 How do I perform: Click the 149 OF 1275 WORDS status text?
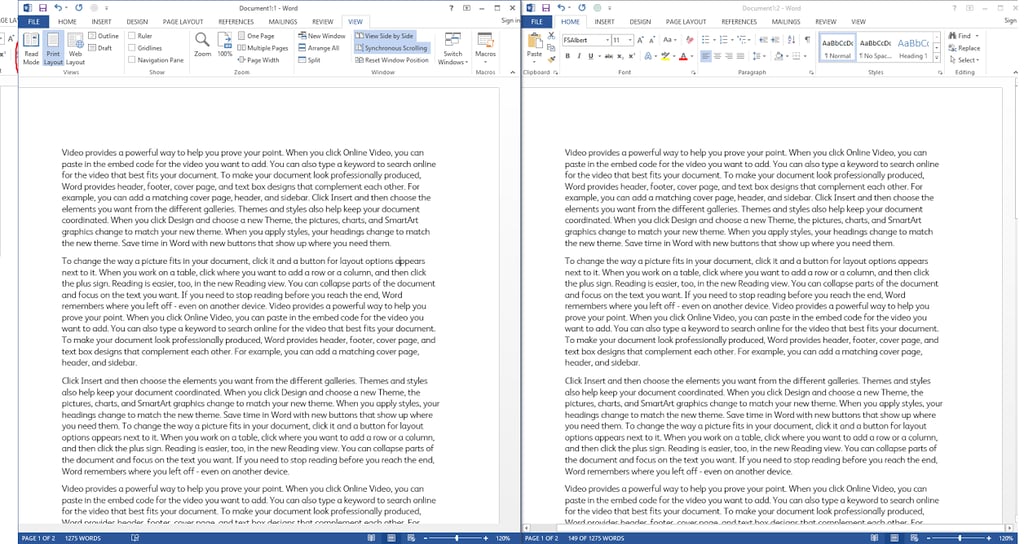coord(597,539)
